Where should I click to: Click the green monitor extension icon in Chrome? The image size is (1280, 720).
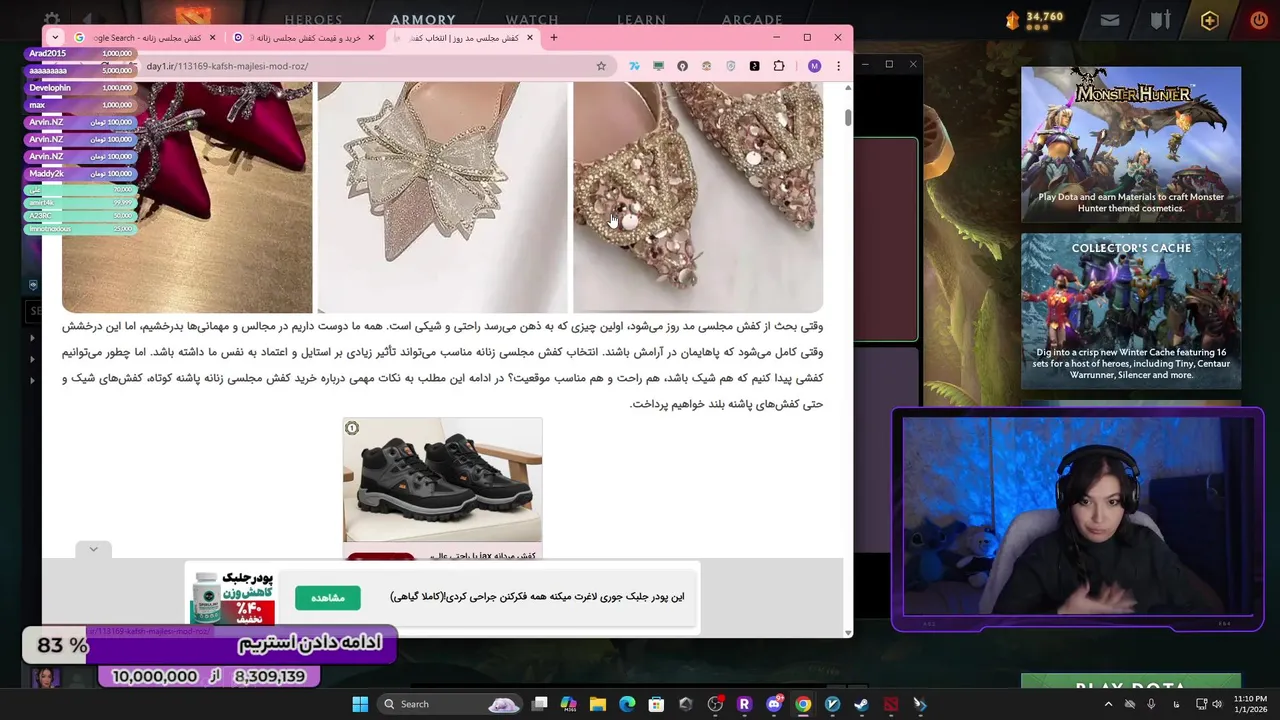pyautogui.click(x=658, y=66)
